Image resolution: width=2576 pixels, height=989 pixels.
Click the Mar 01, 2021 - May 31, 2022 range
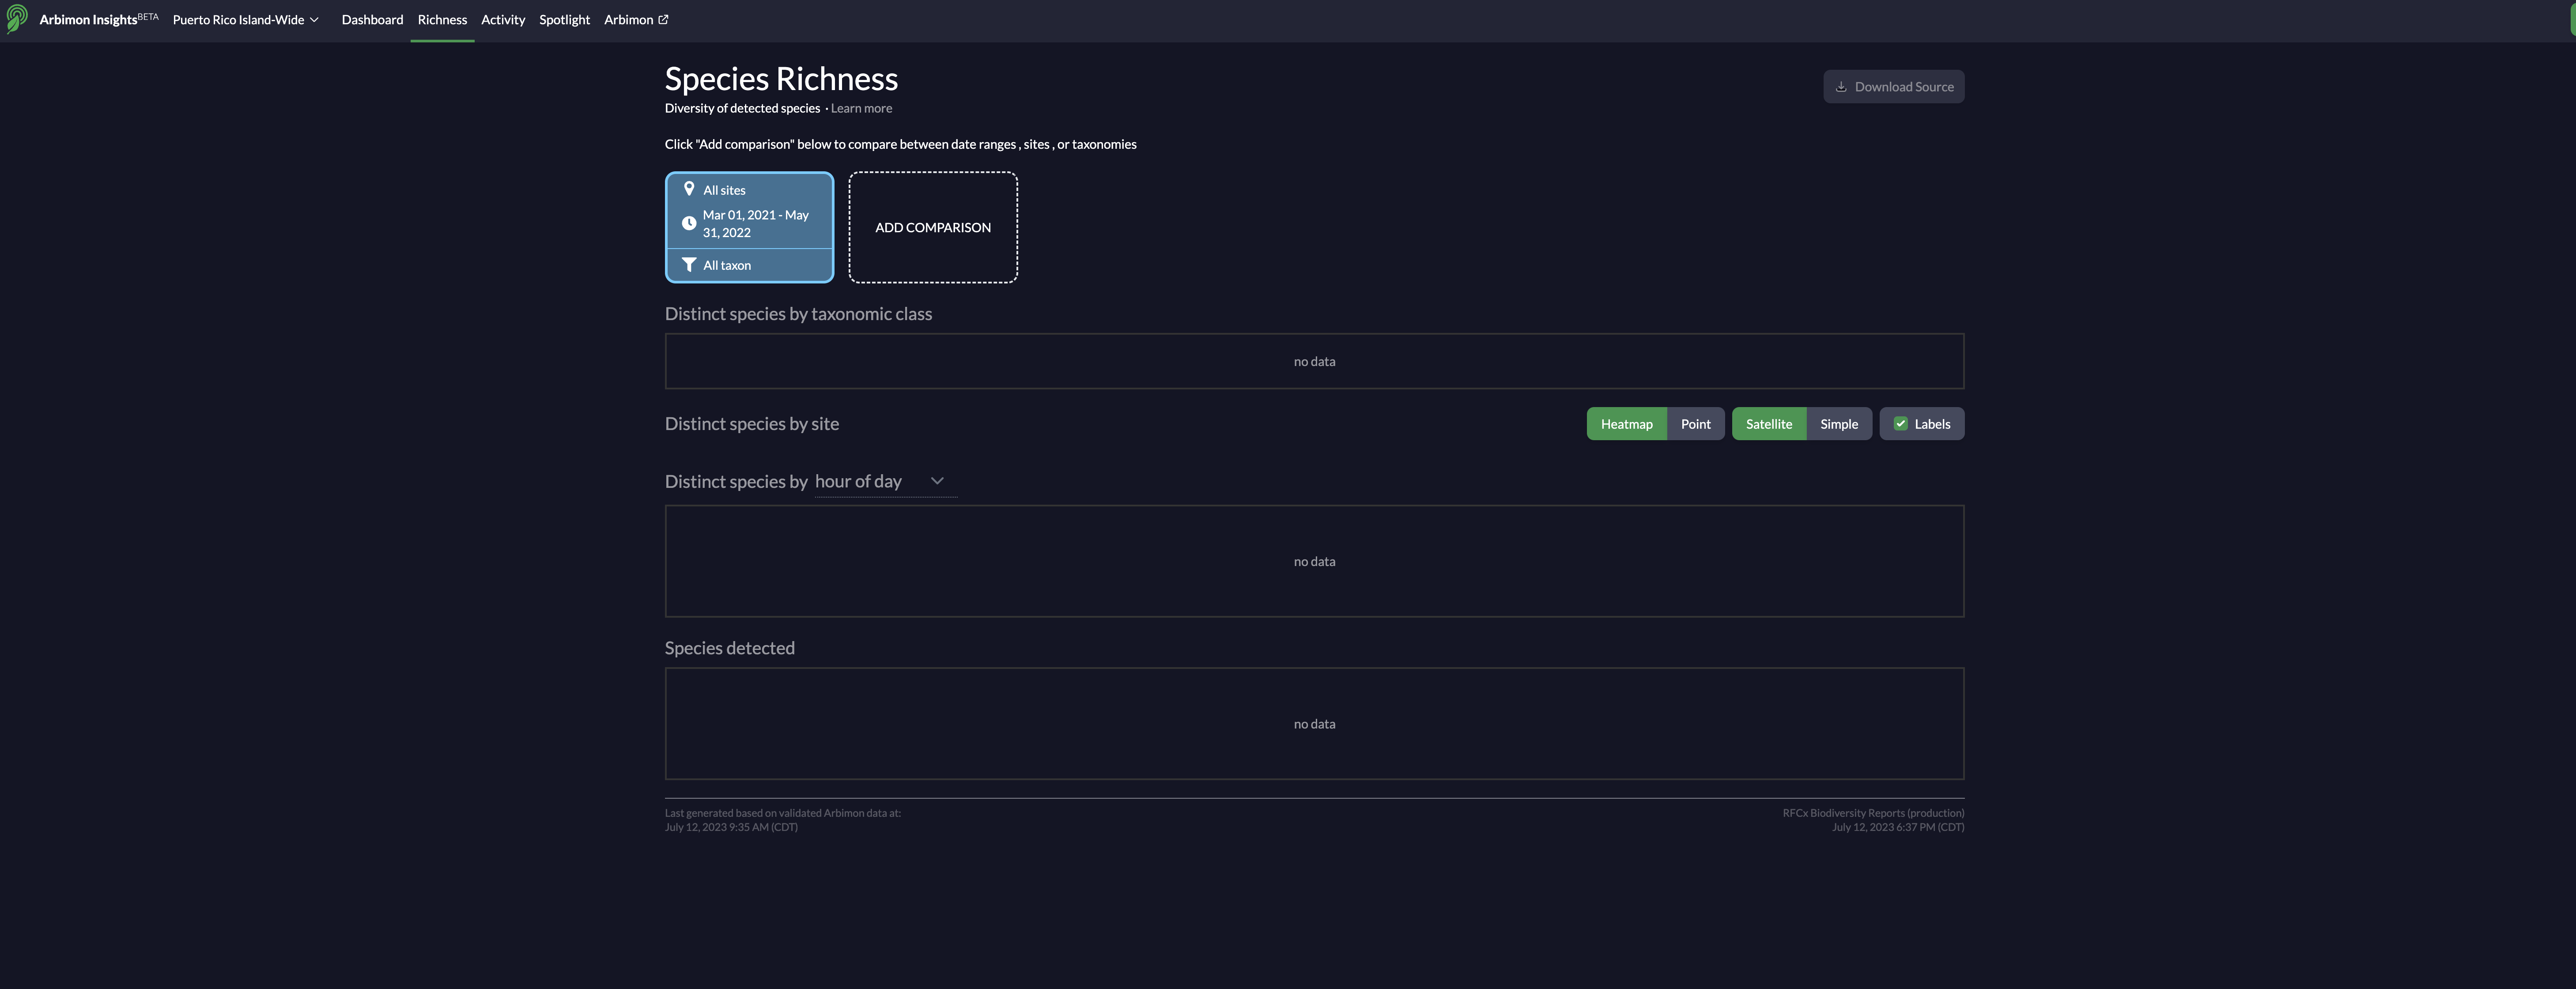point(756,224)
